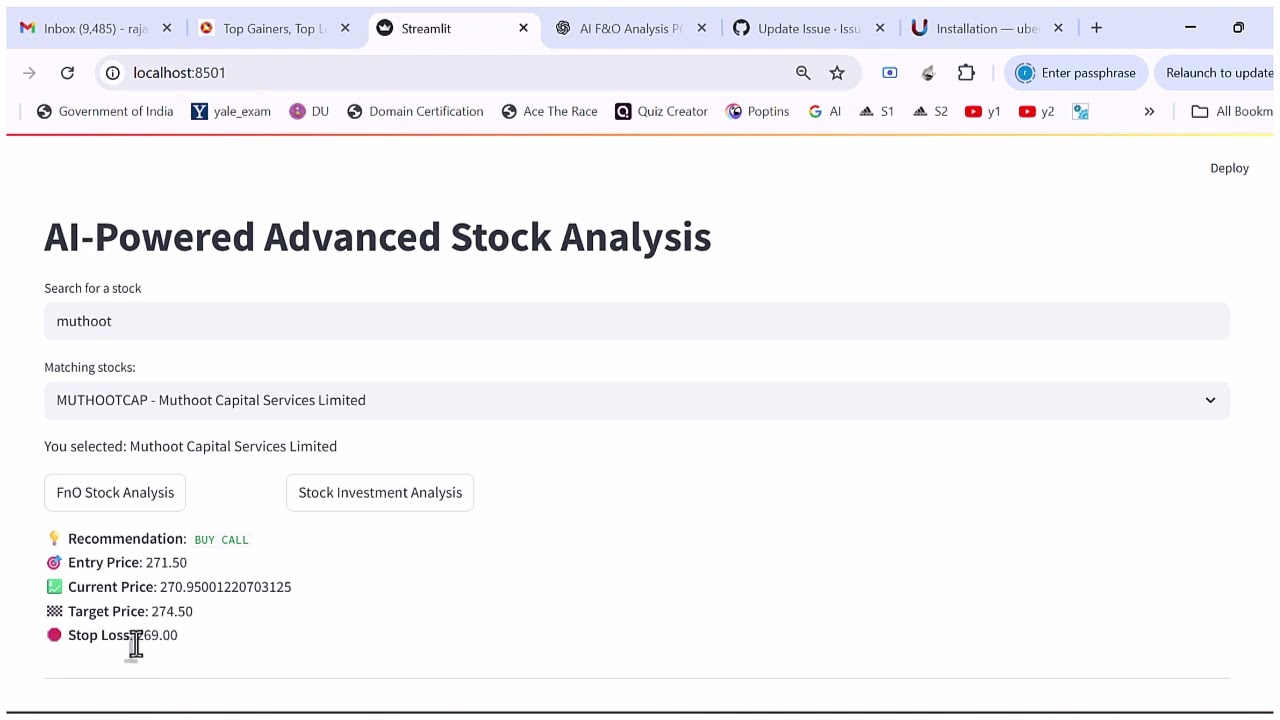Click the chart Current Price icon
Viewport: 1280px width, 720px height.
[x=54, y=587]
